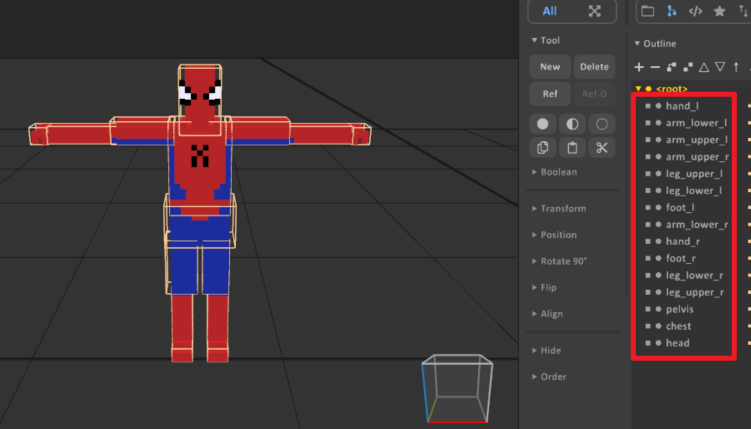Click the copy icon in Tool panel
The height and width of the screenshot is (429, 751).
pyautogui.click(x=543, y=147)
